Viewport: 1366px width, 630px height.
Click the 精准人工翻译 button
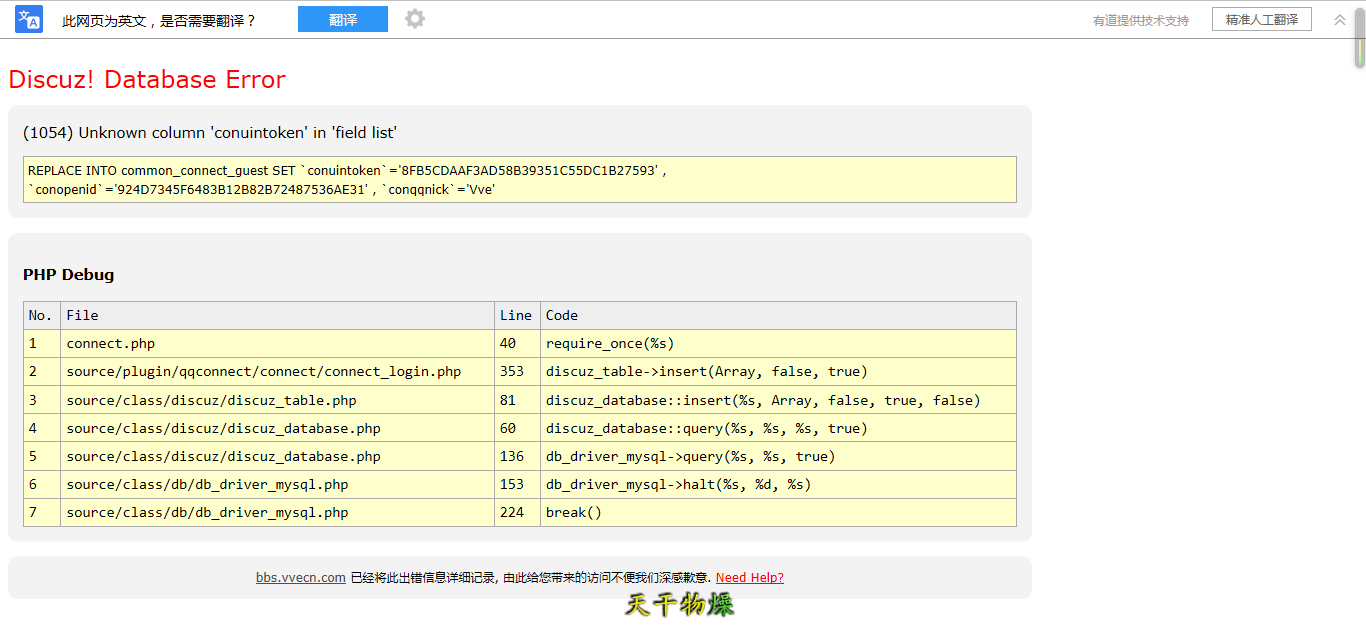point(1261,19)
